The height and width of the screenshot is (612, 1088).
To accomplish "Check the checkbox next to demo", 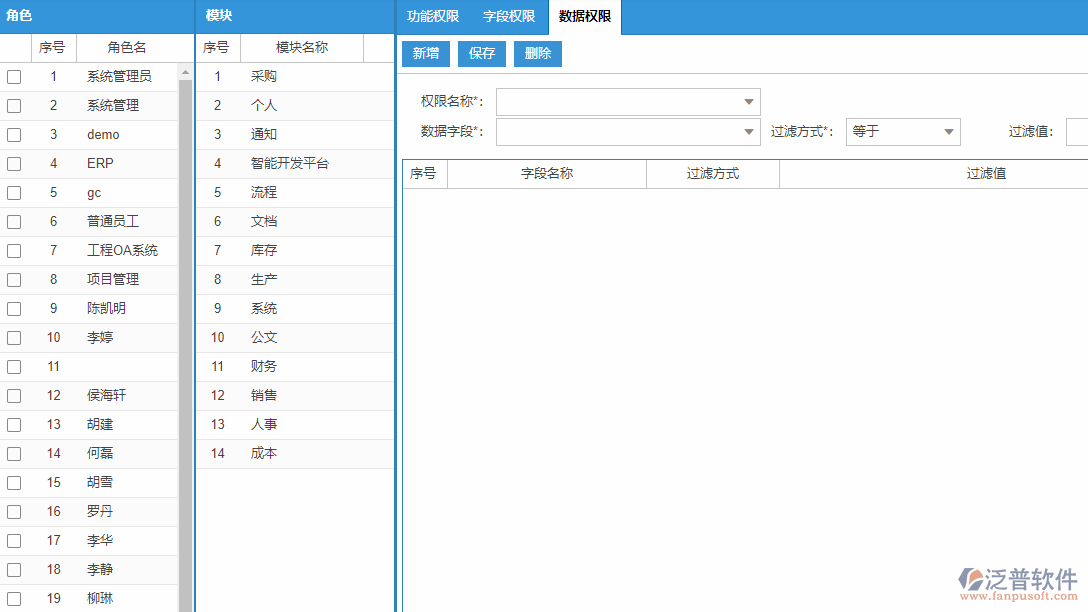I will pyautogui.click(x=13, y=134).
